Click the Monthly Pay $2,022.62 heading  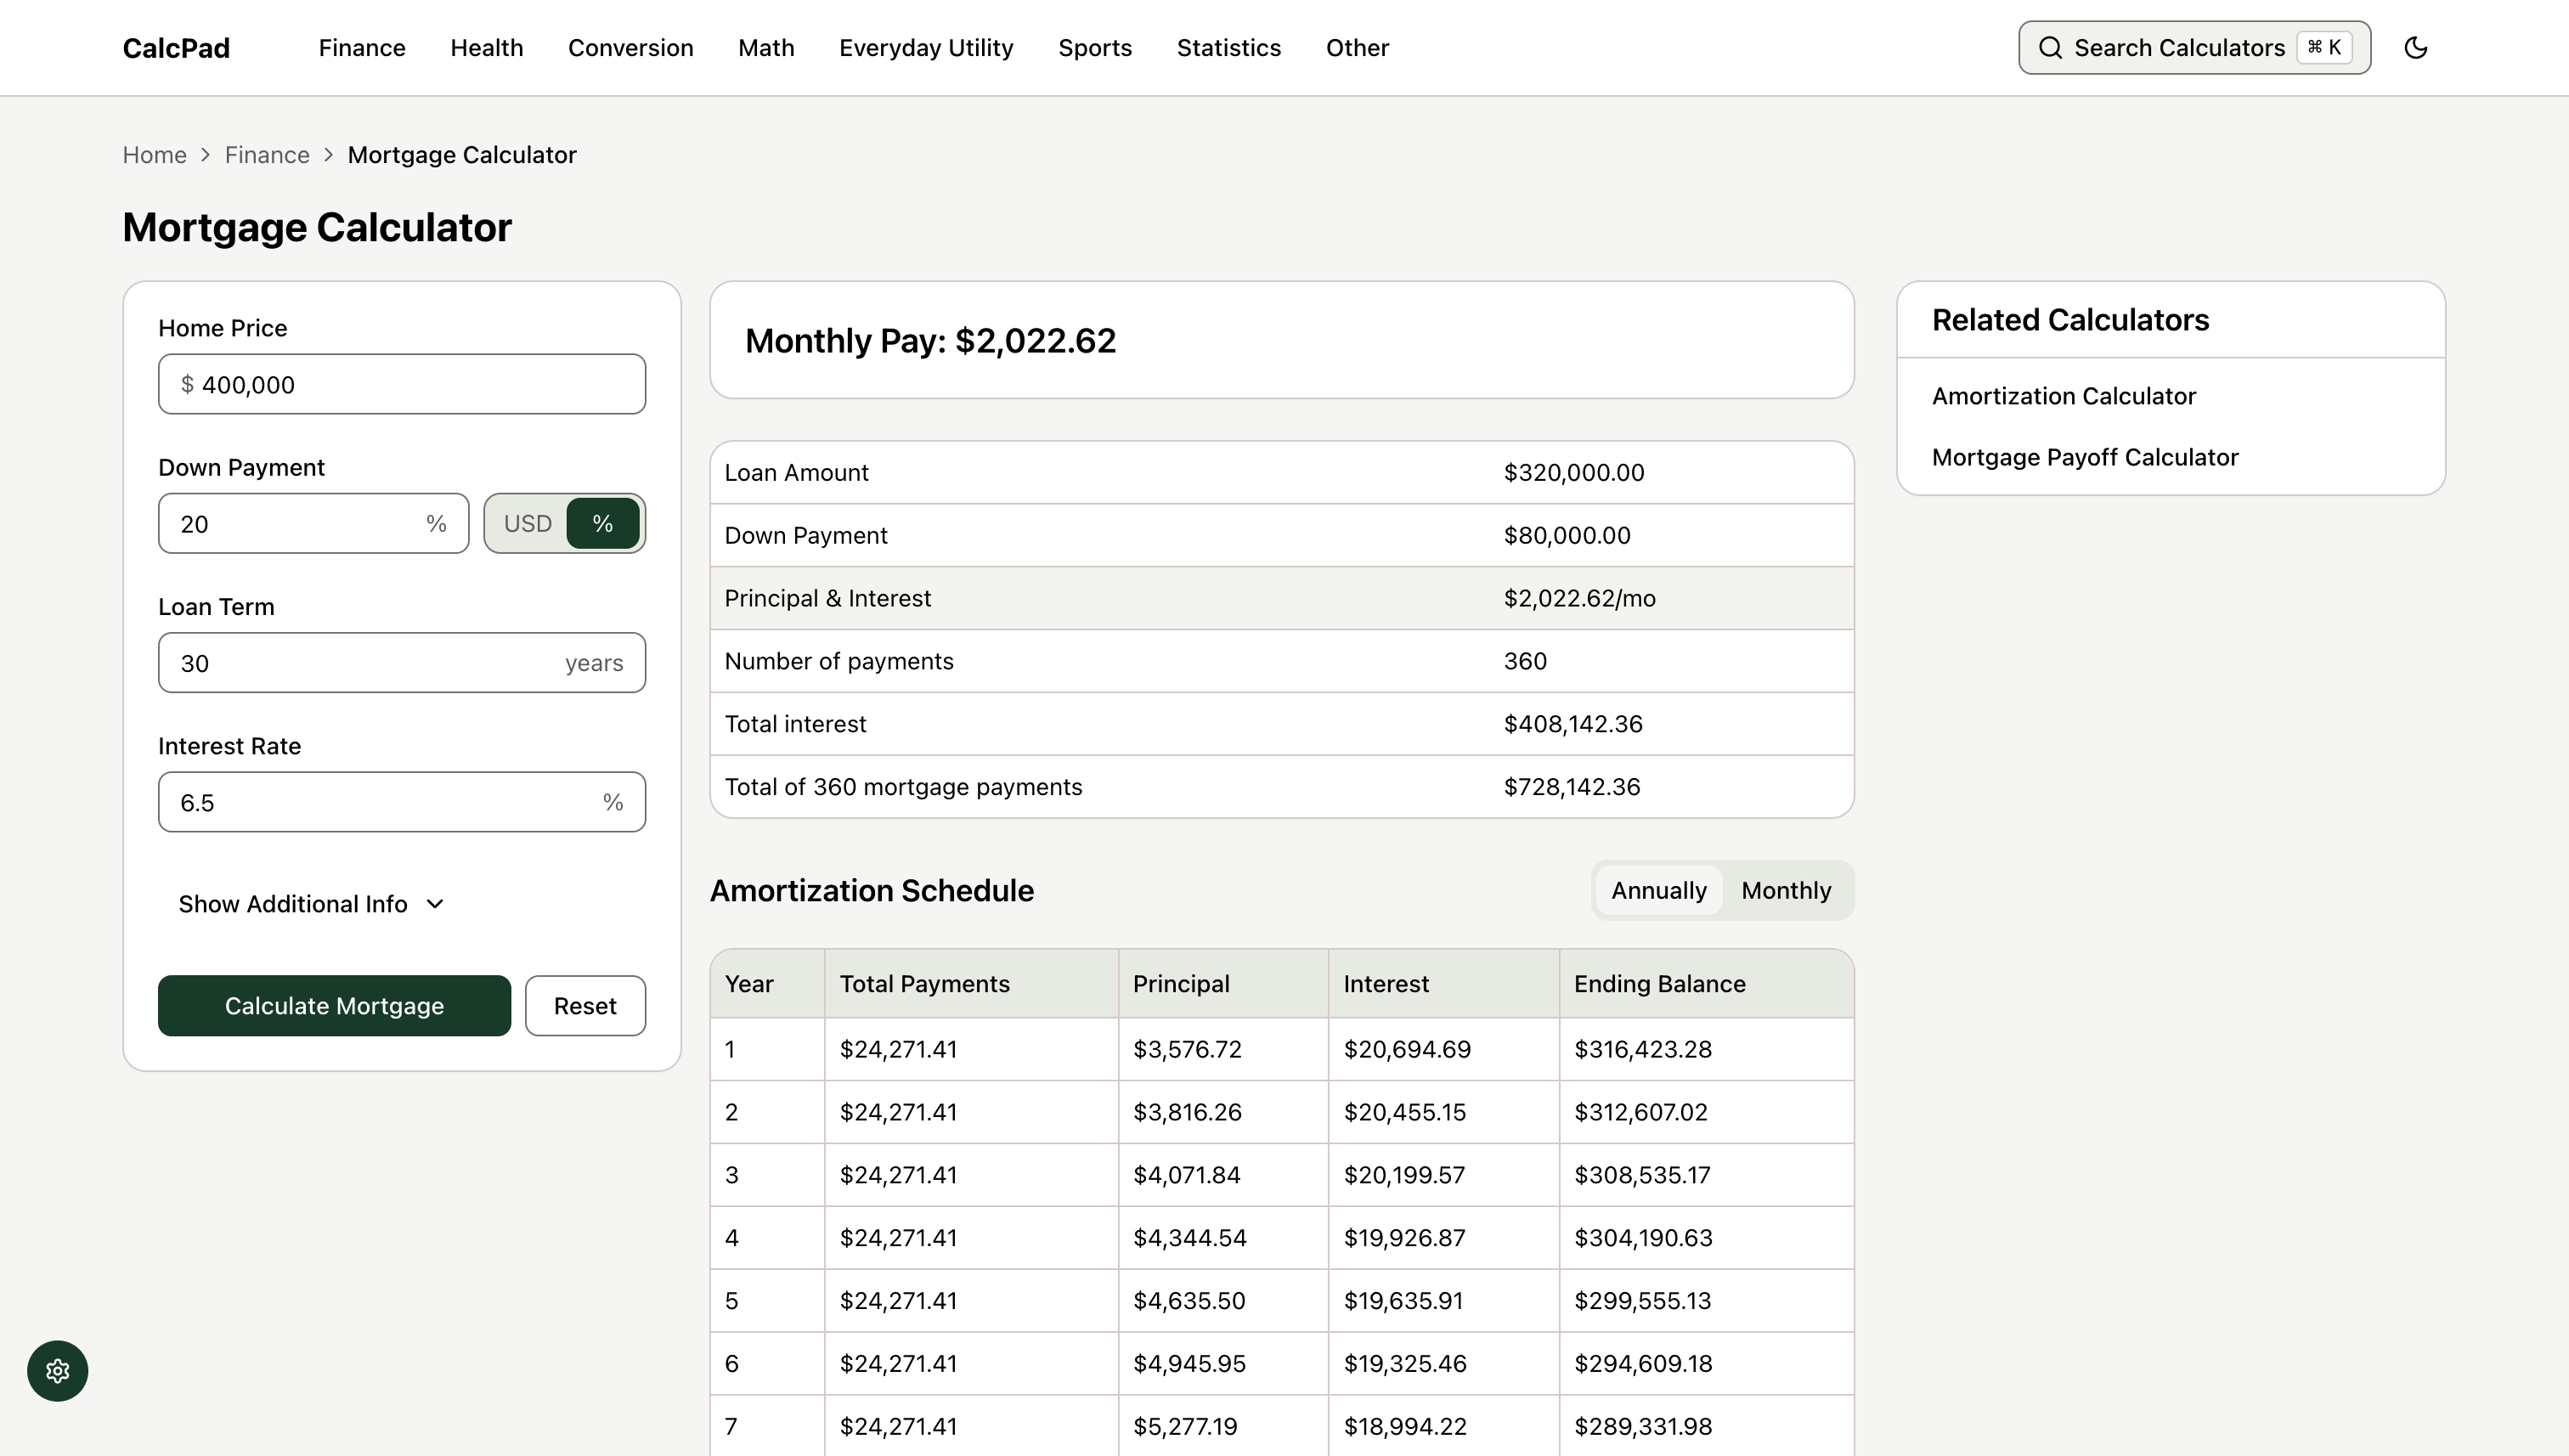tap(930, 341)
